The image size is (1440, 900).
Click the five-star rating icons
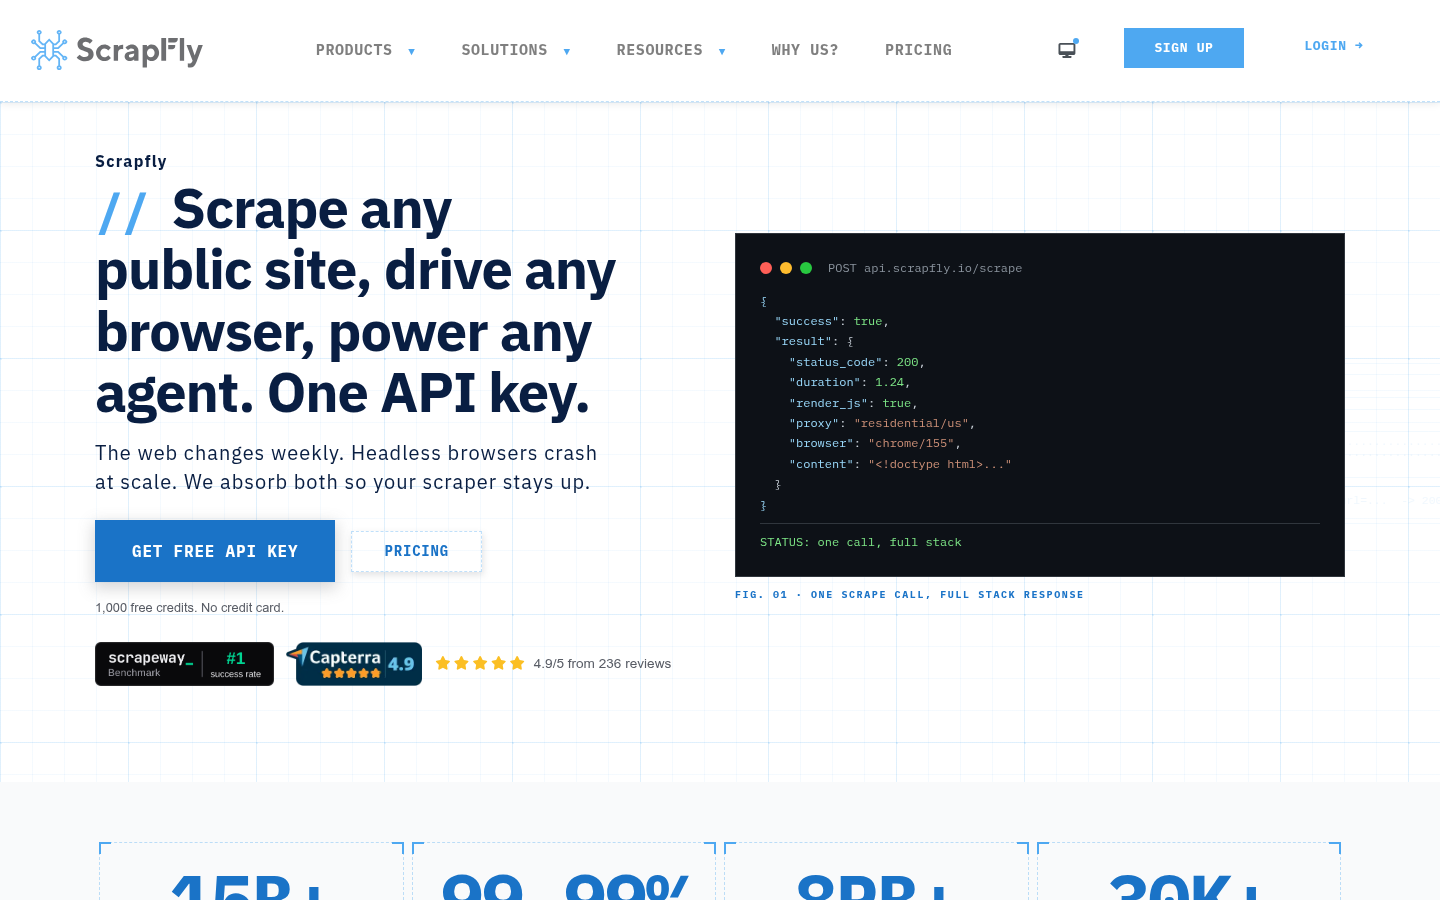point(480,663)
